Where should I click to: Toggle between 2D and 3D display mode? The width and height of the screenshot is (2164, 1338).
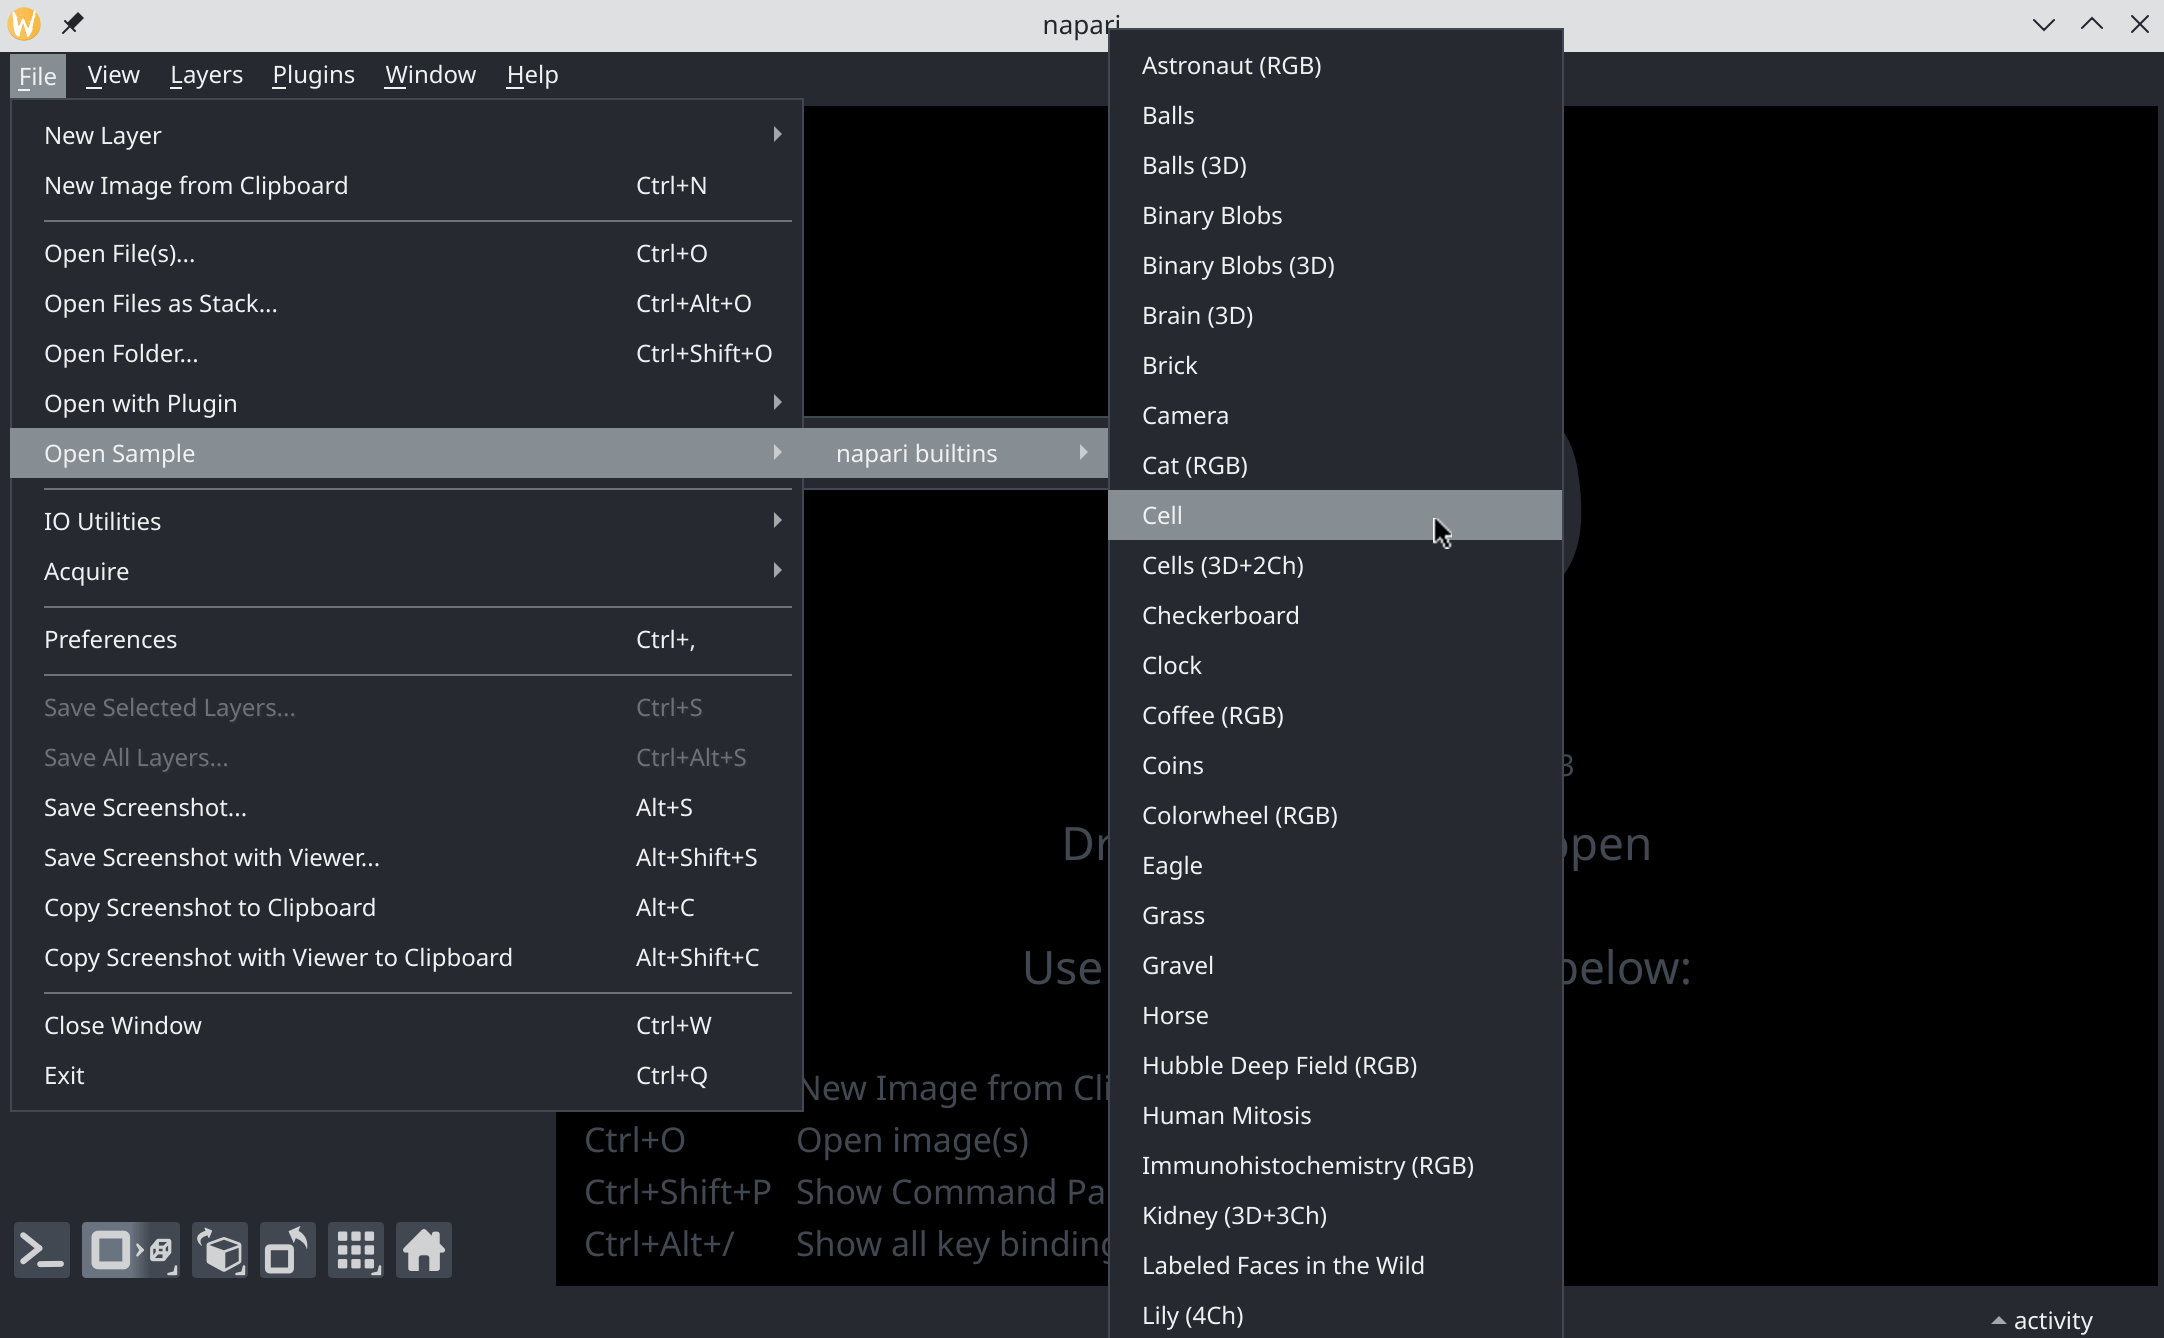coord(130,1250)
